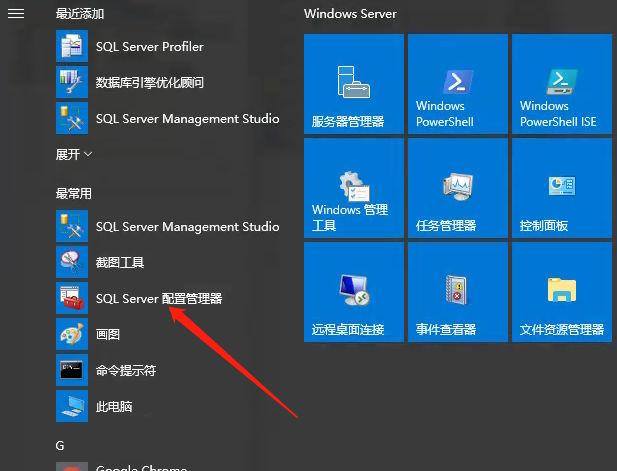The width and height of the screenshot is (617, 471).
Task: Click the 最常用 section heading
Action: coord(74,194)
